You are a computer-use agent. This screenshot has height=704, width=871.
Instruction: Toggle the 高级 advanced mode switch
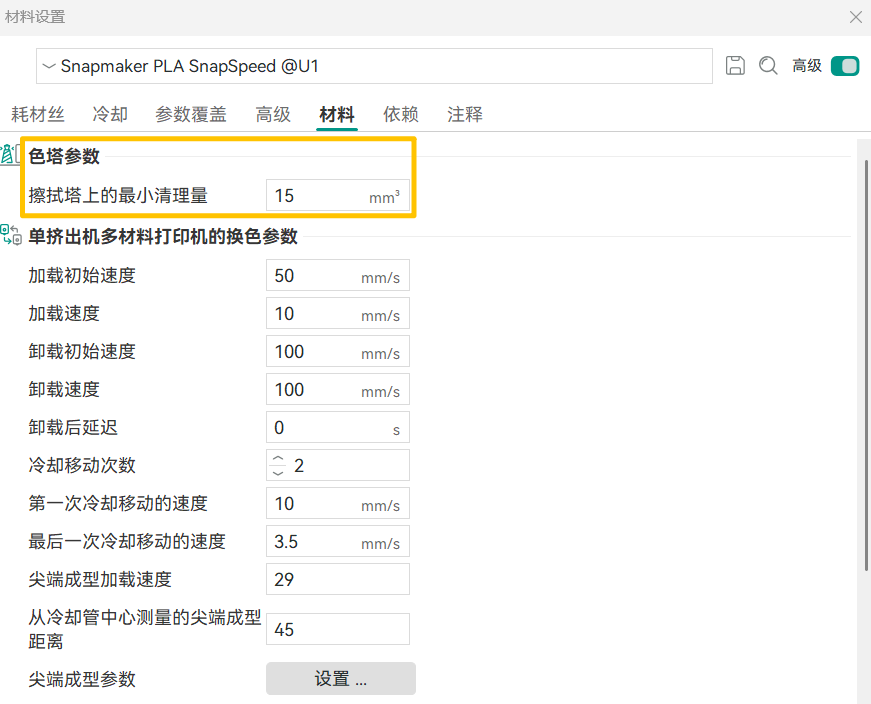pyautogui.click(x=845, y=66)
